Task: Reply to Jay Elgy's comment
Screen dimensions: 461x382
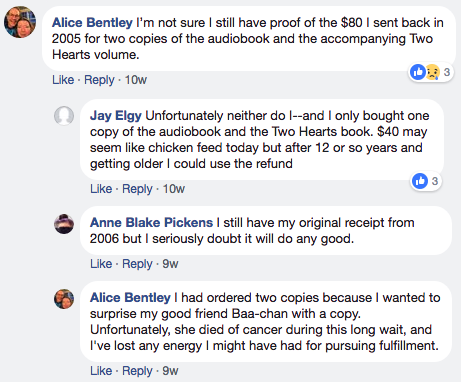Action: pos(137,189)
